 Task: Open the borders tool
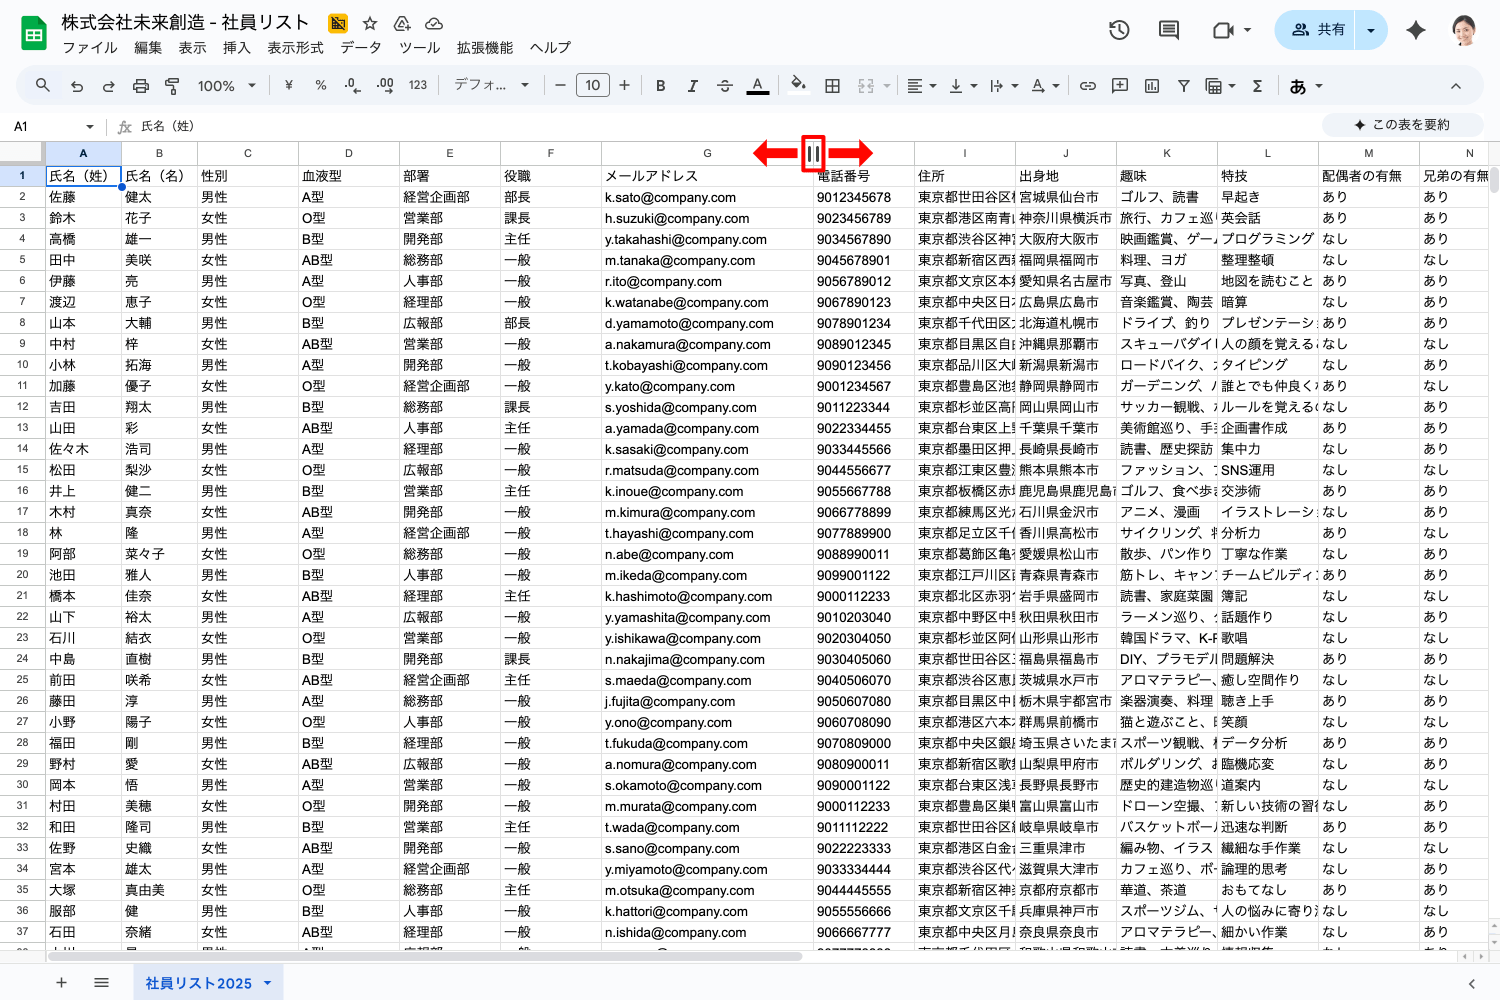click(x=832, y=86)
